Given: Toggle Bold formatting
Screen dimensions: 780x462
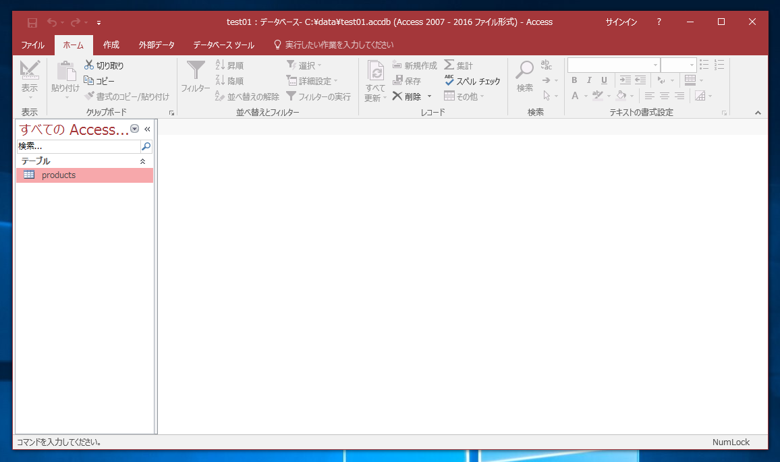Looking at the screenshot, I should point(575,80).
